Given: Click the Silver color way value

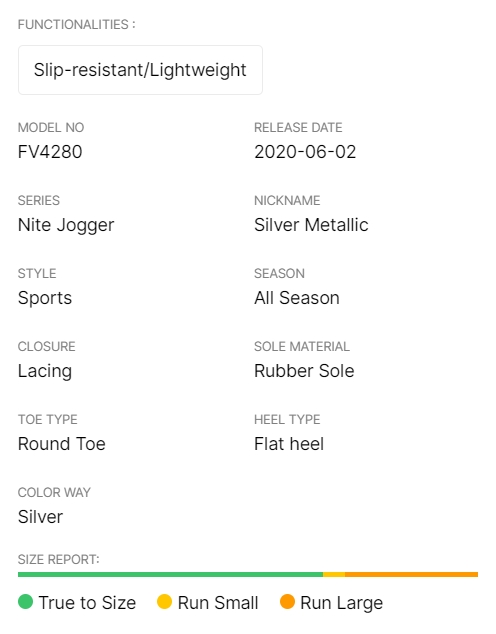Looking at the screenshot, I should coord(40,517).
